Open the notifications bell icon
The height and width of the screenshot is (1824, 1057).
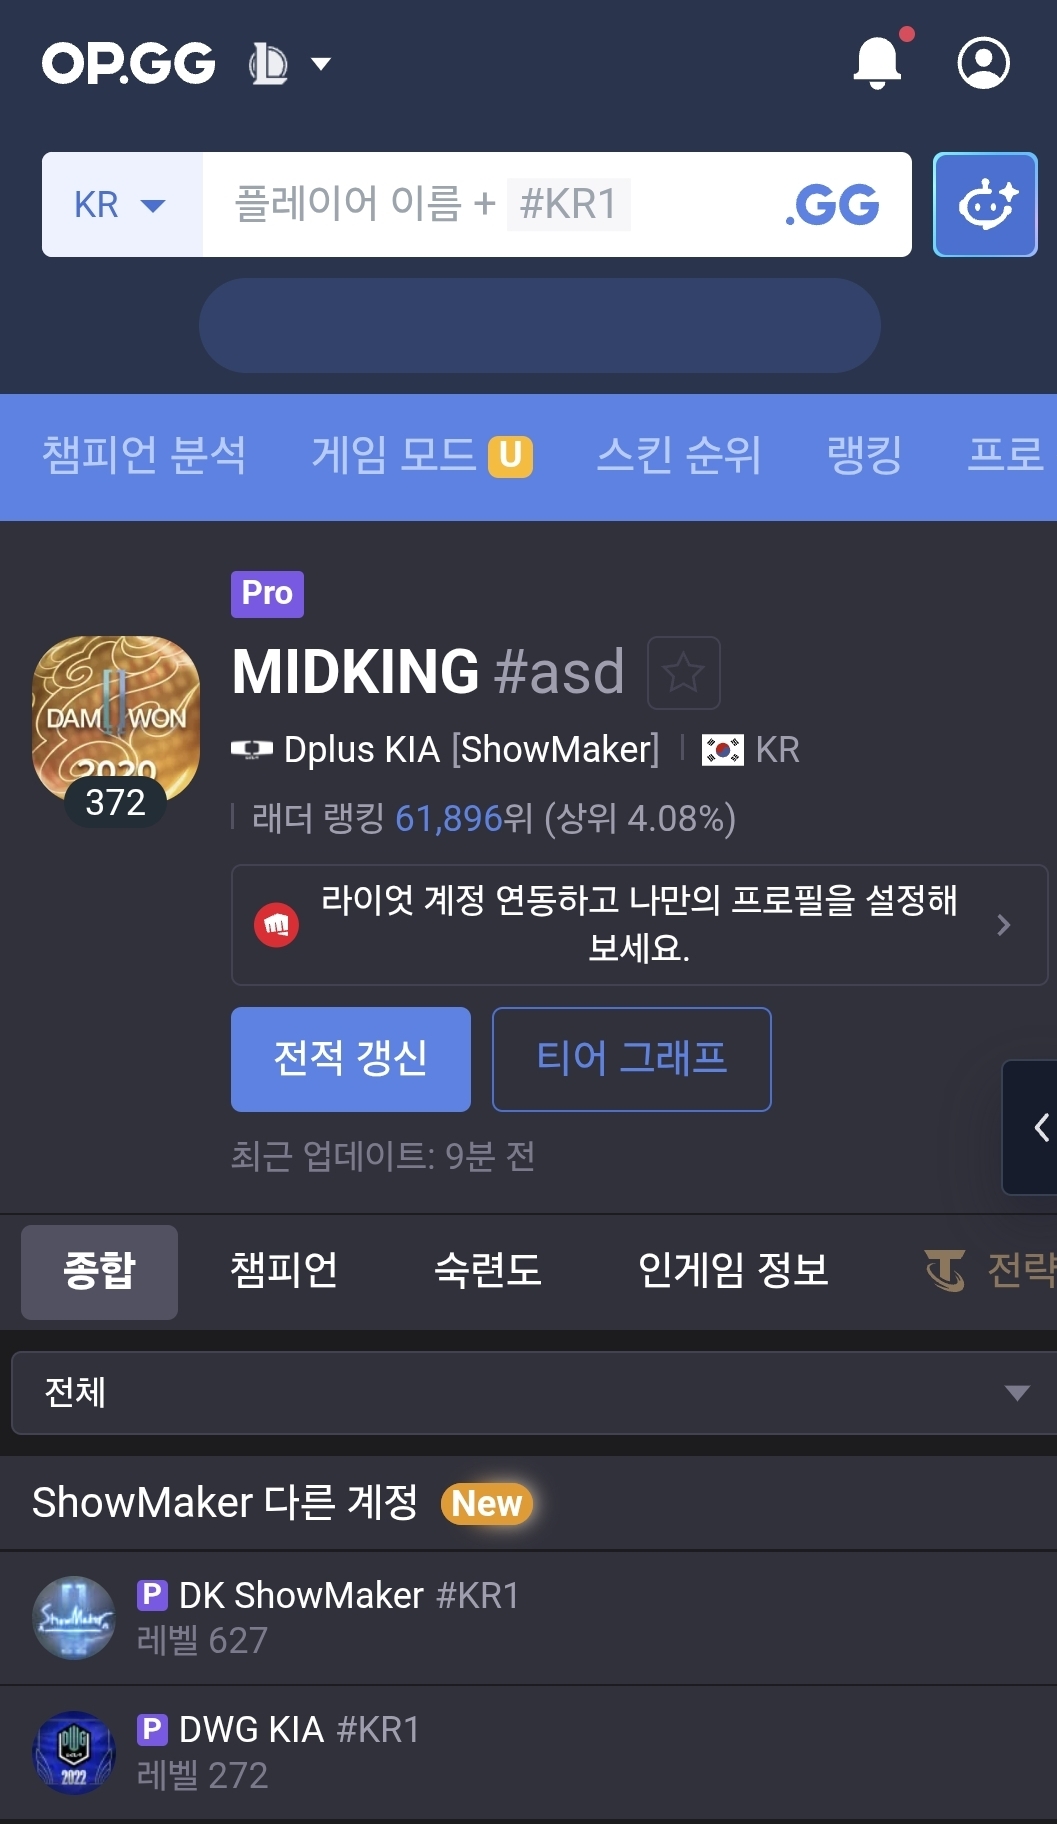point(878,62)
